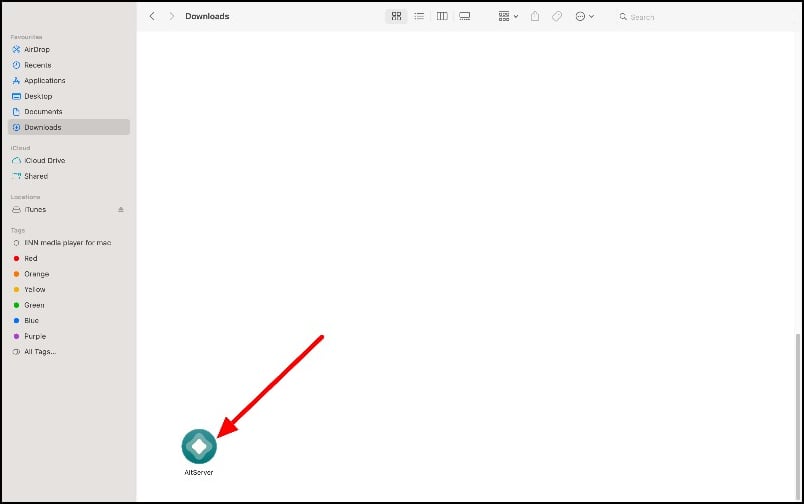Viewport: 804px width, 504px height.
Task: Open AirDrop in the sidebar
Action: pos(69,50)
